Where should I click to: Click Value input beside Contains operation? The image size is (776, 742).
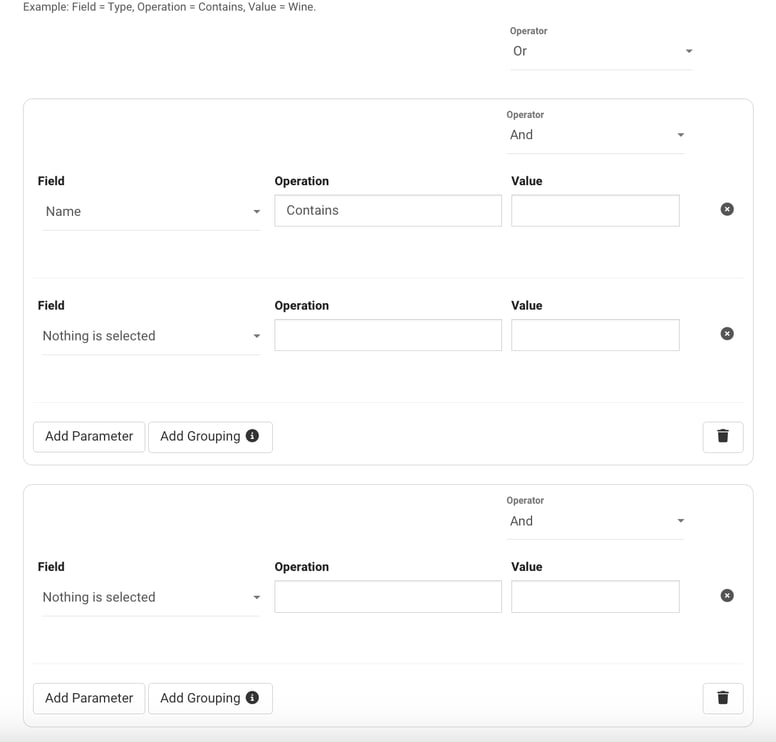pyautogui.click(x=595, y=211)
